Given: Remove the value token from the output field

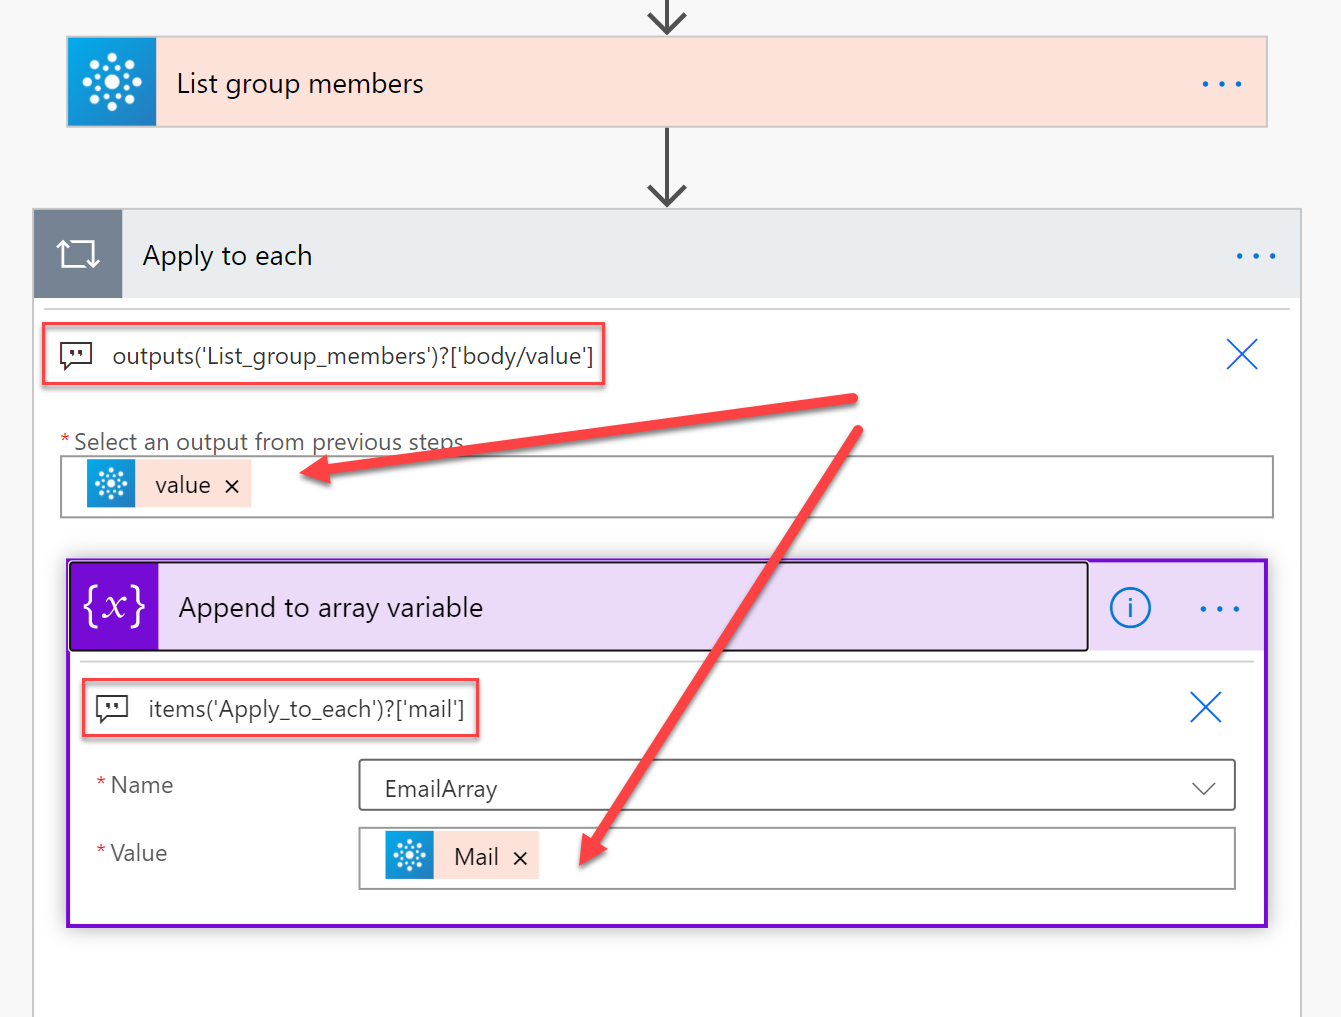Looking at the screenshot, I should coord(232,487).
